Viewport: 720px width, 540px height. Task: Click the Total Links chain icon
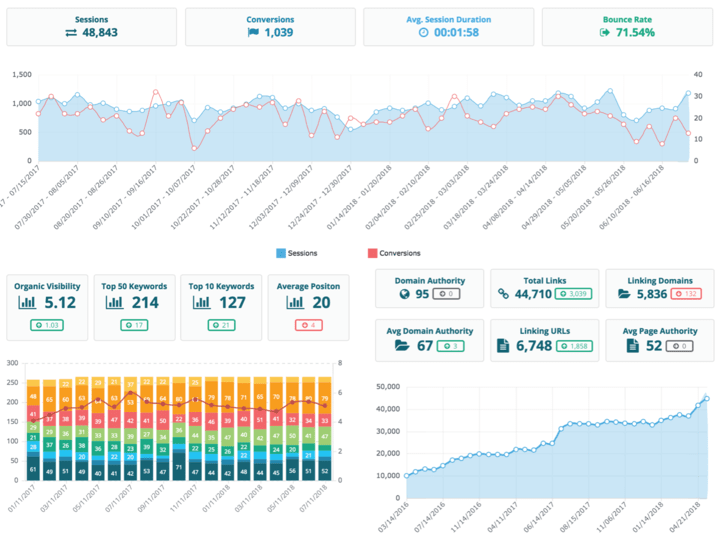click(505, 295)
